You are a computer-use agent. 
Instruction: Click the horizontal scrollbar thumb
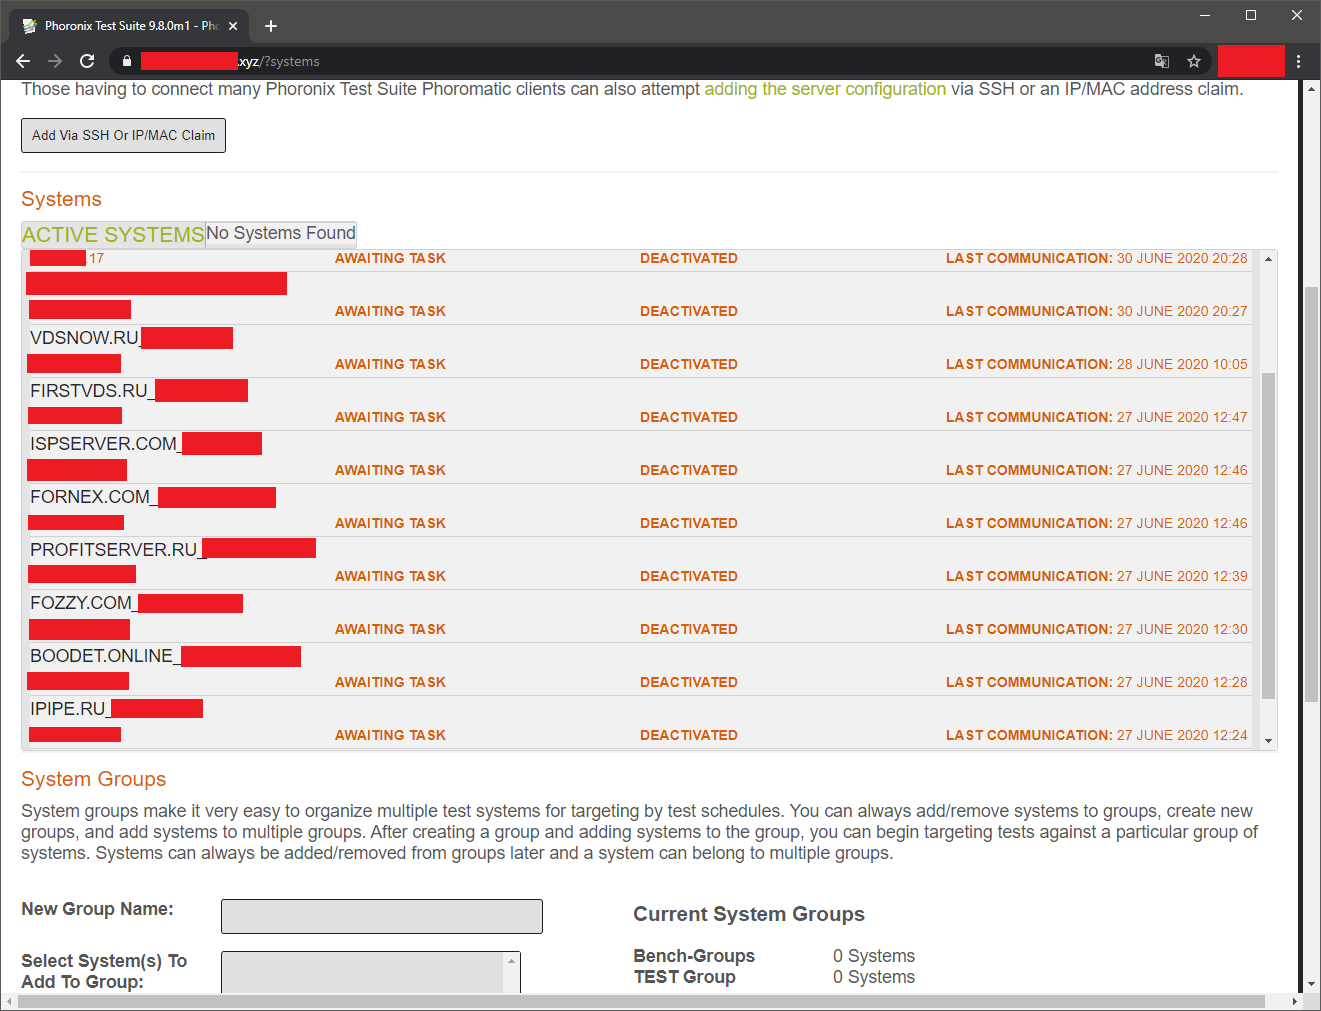pyautogui.click(x=641, y=1001)
